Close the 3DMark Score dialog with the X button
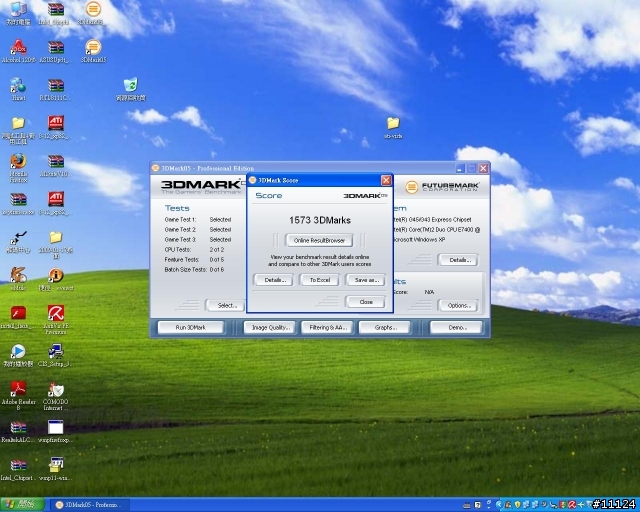Image resolution: width=640 pixels, height=512 pixels. 386,180
